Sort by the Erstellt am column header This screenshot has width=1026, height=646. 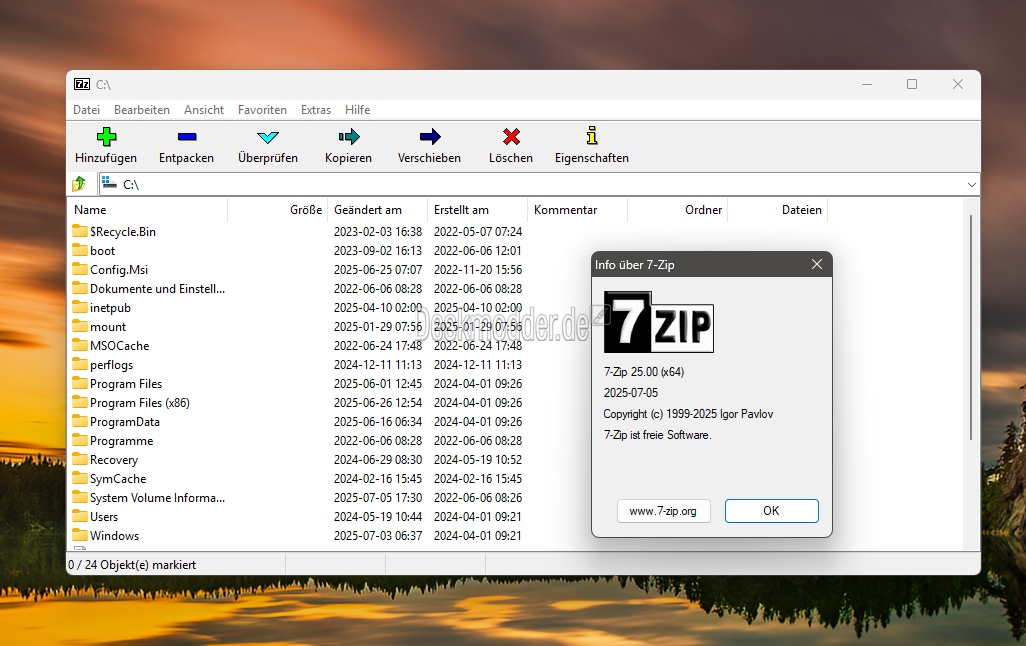pyautogui.click(x=478, y=210)
